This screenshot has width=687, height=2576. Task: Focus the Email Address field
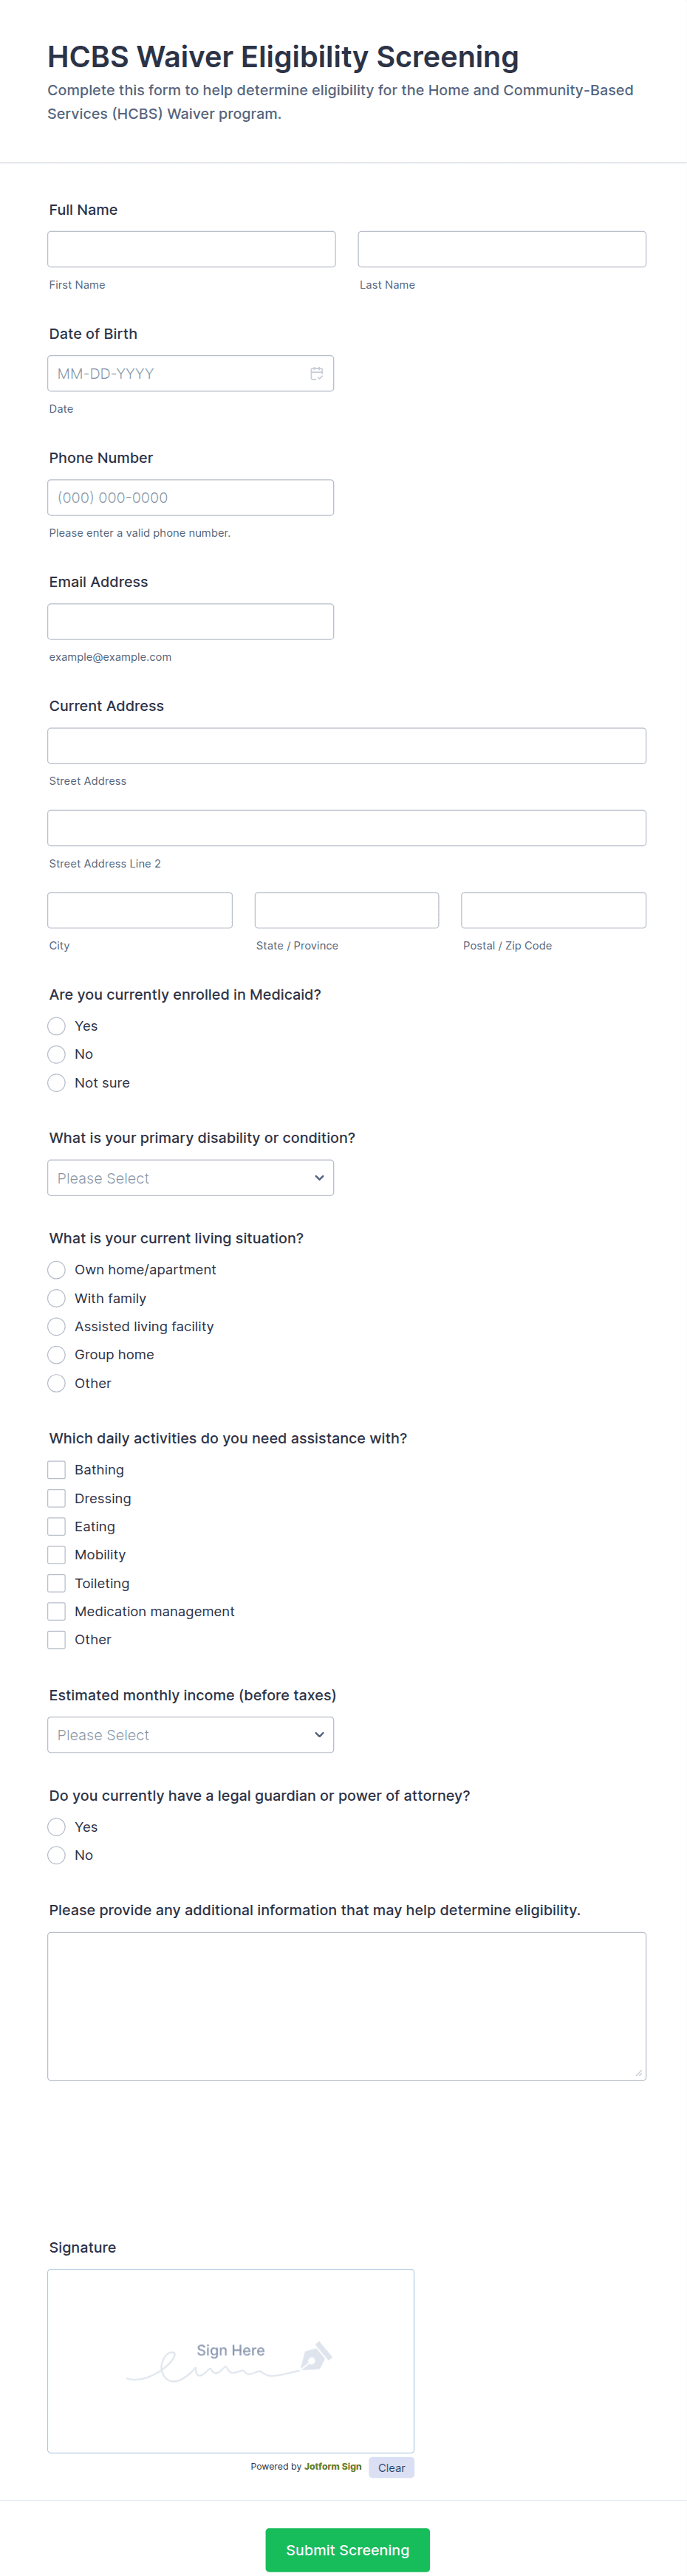tap(190, 622)
